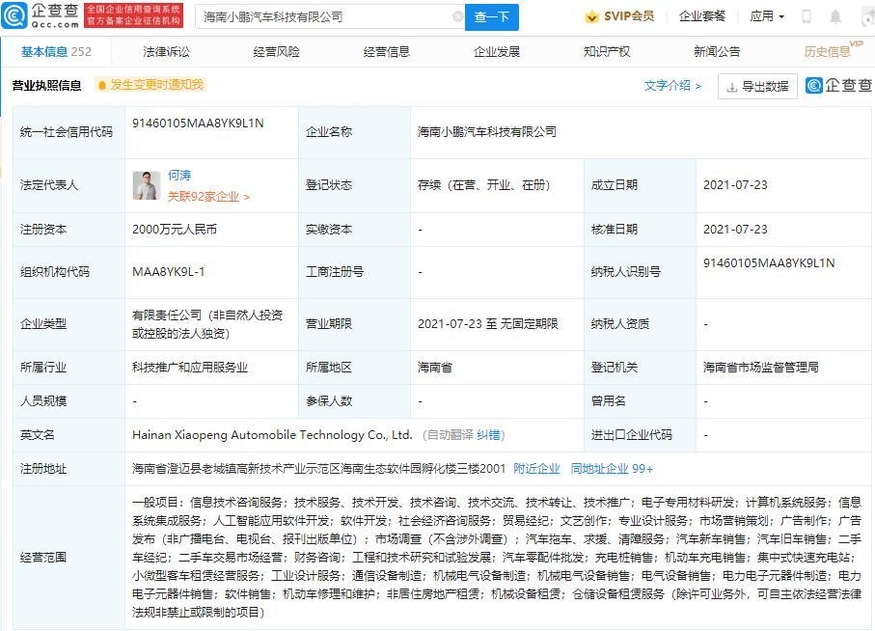
Task: Select region value 海南省
Action: pyautogui.click(x=435, y=368)
